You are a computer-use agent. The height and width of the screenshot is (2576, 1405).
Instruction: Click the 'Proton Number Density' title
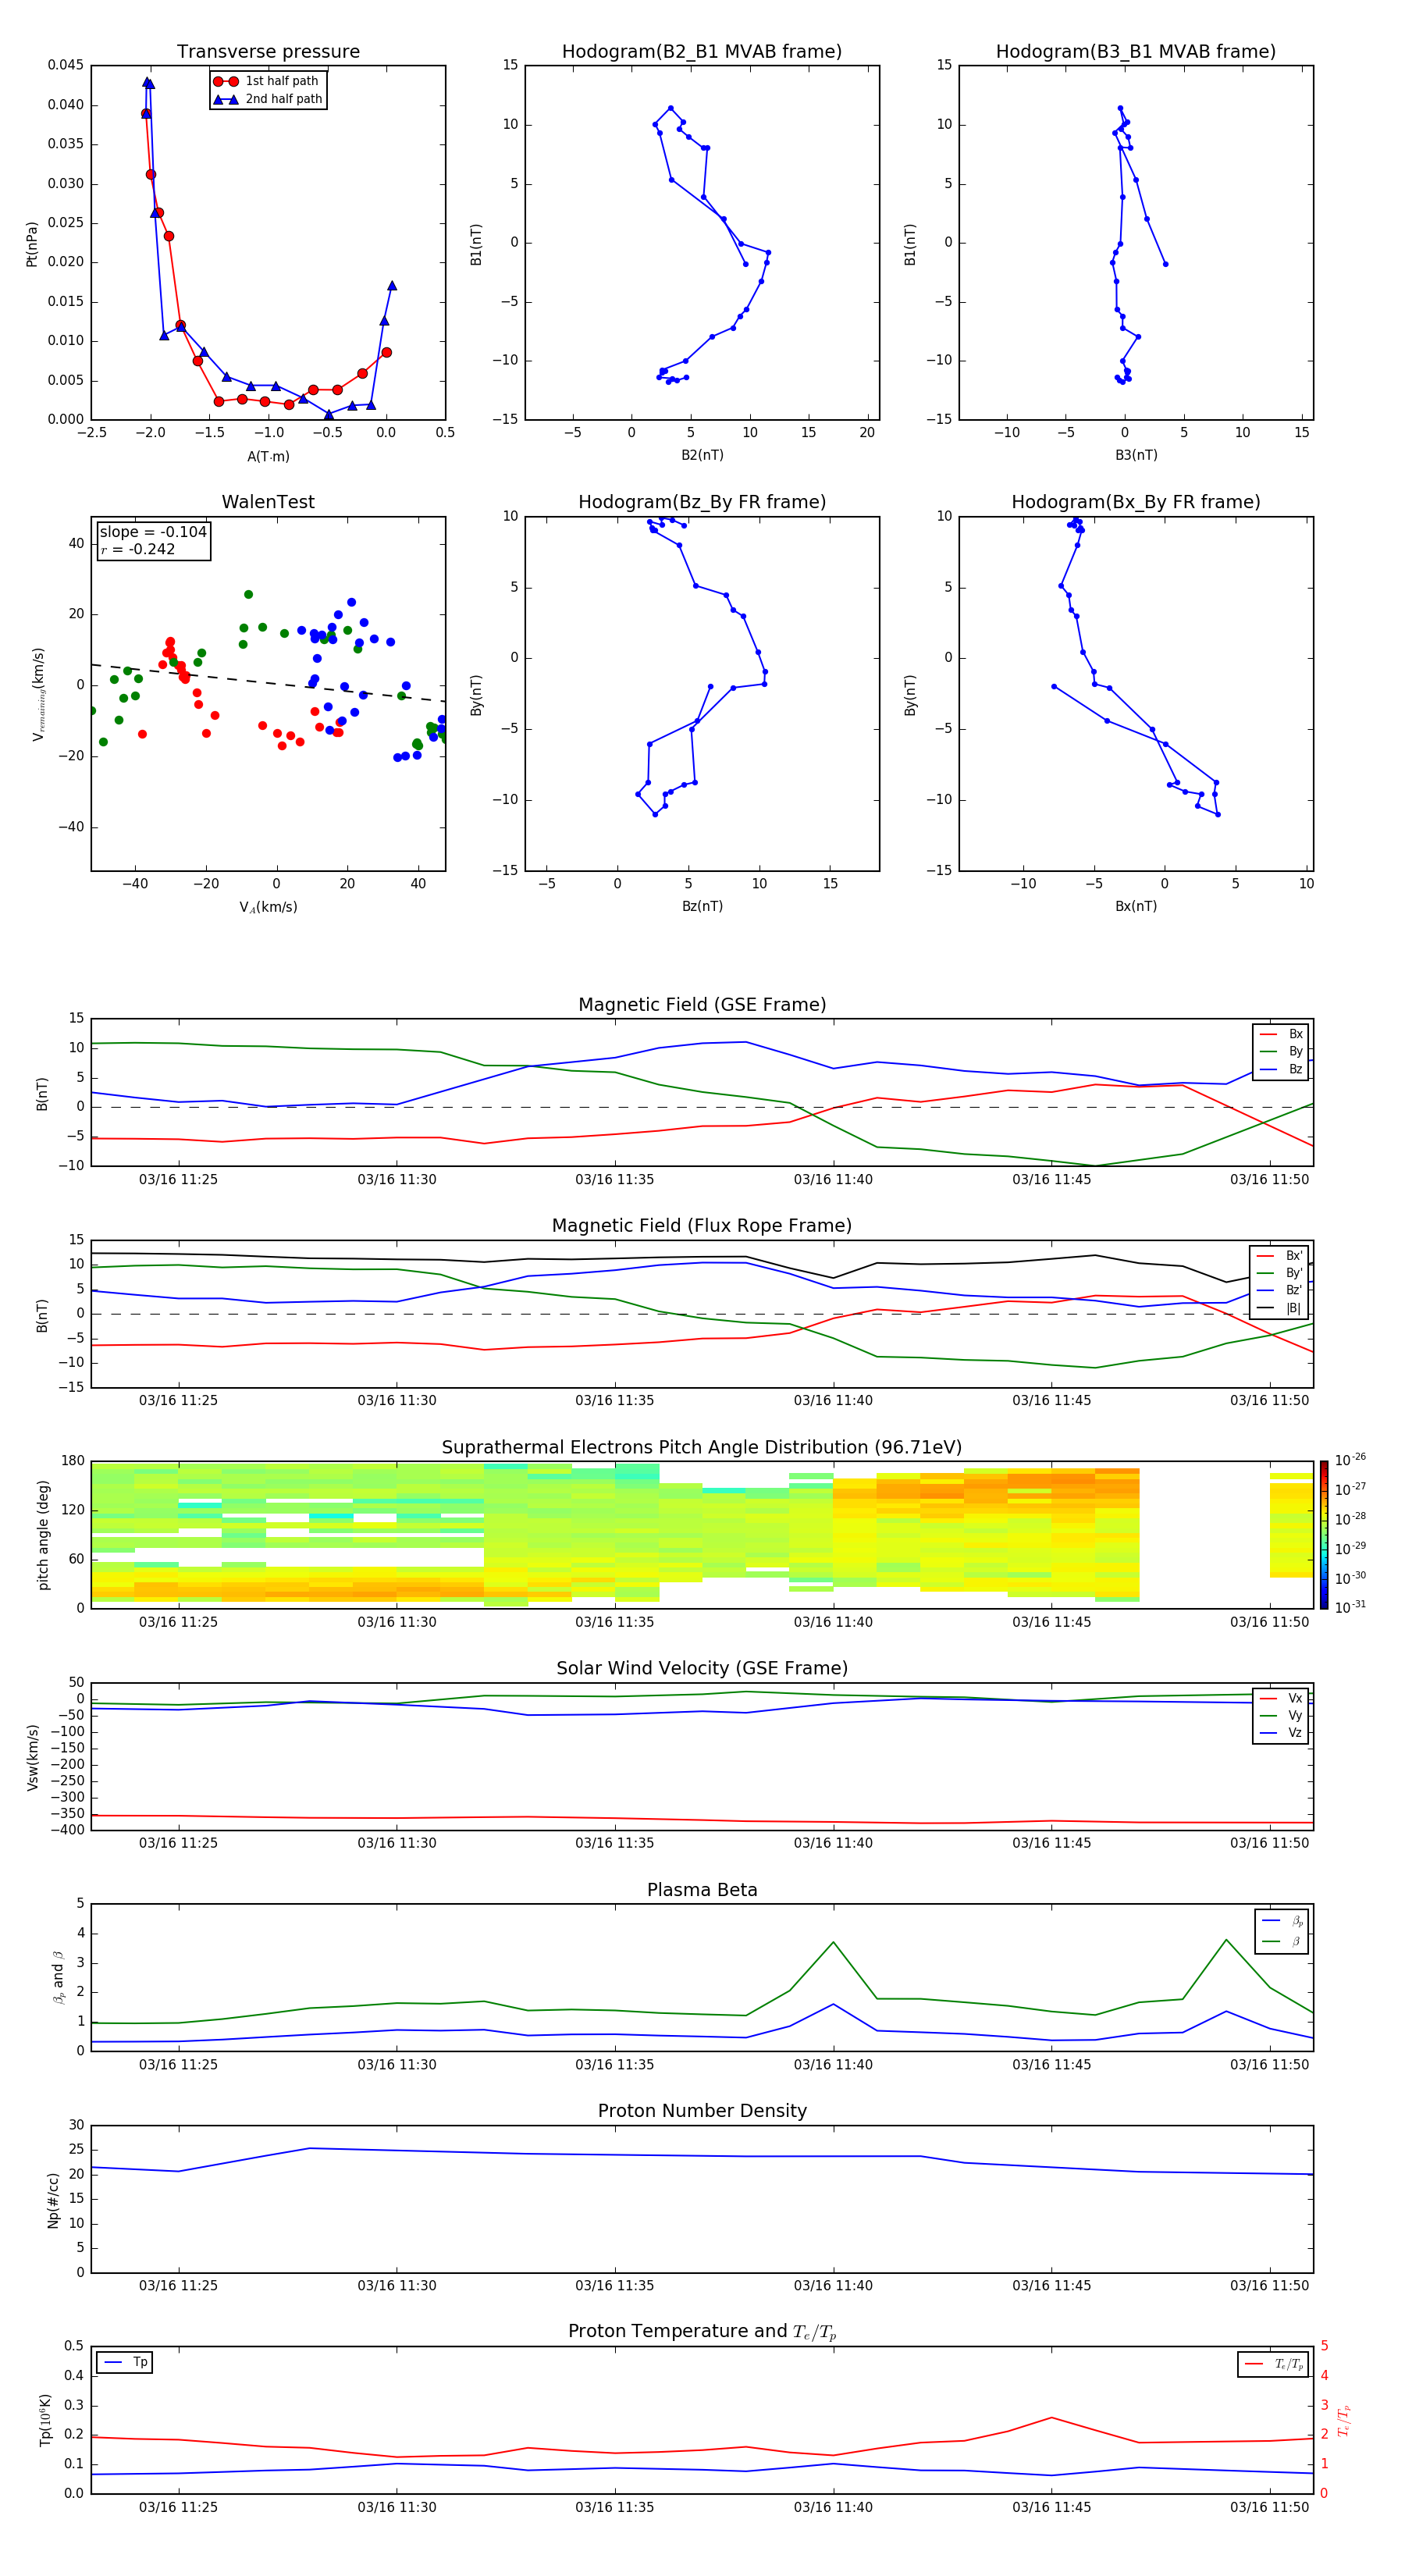click(x=702, y=2111)
